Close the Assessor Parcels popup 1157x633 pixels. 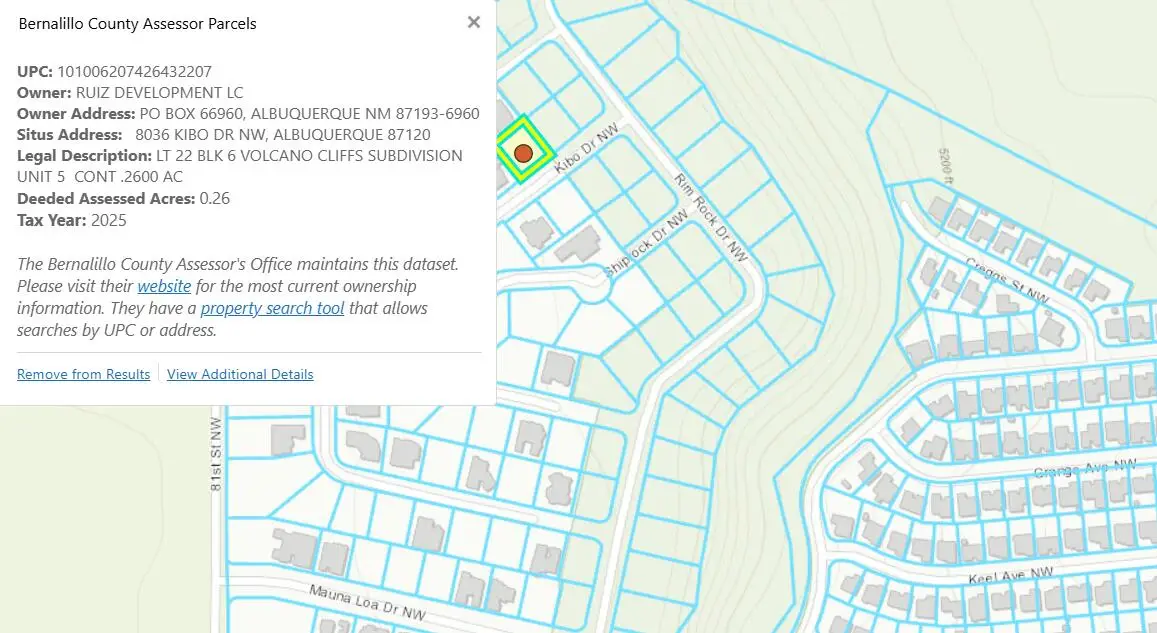coord(474,23)
